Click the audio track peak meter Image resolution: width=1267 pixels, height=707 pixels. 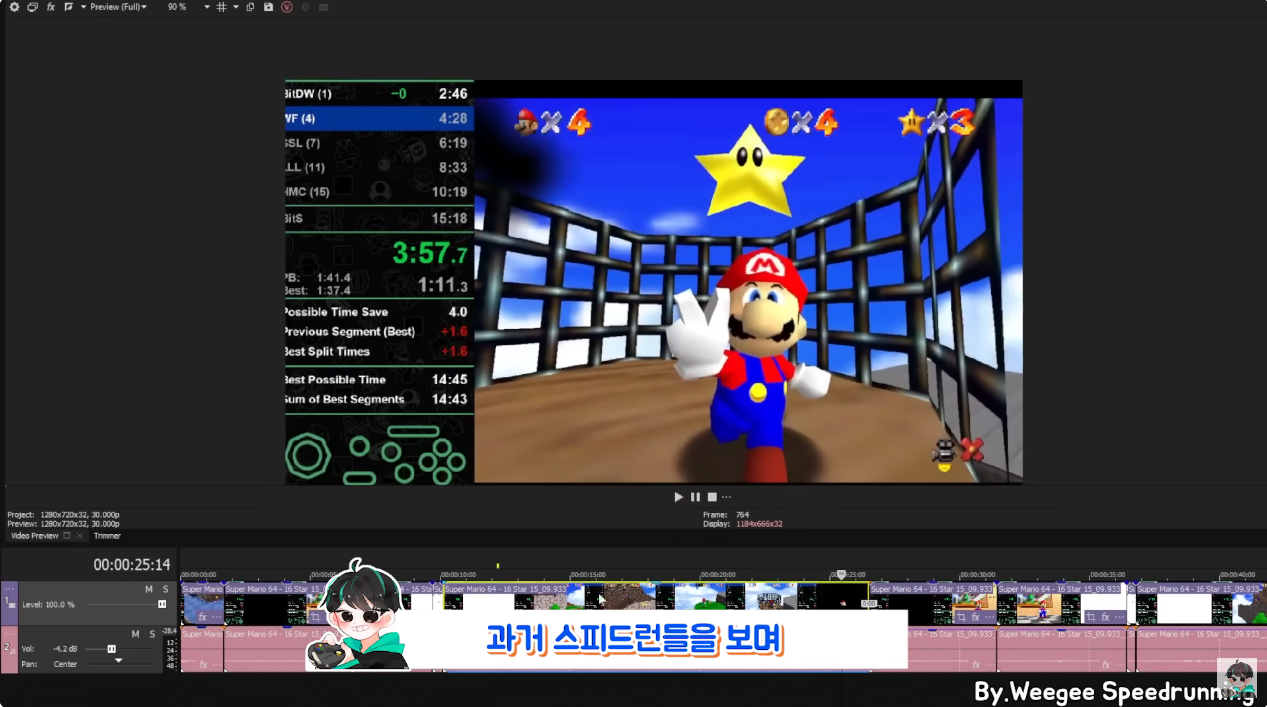click(x=169, y=650)
